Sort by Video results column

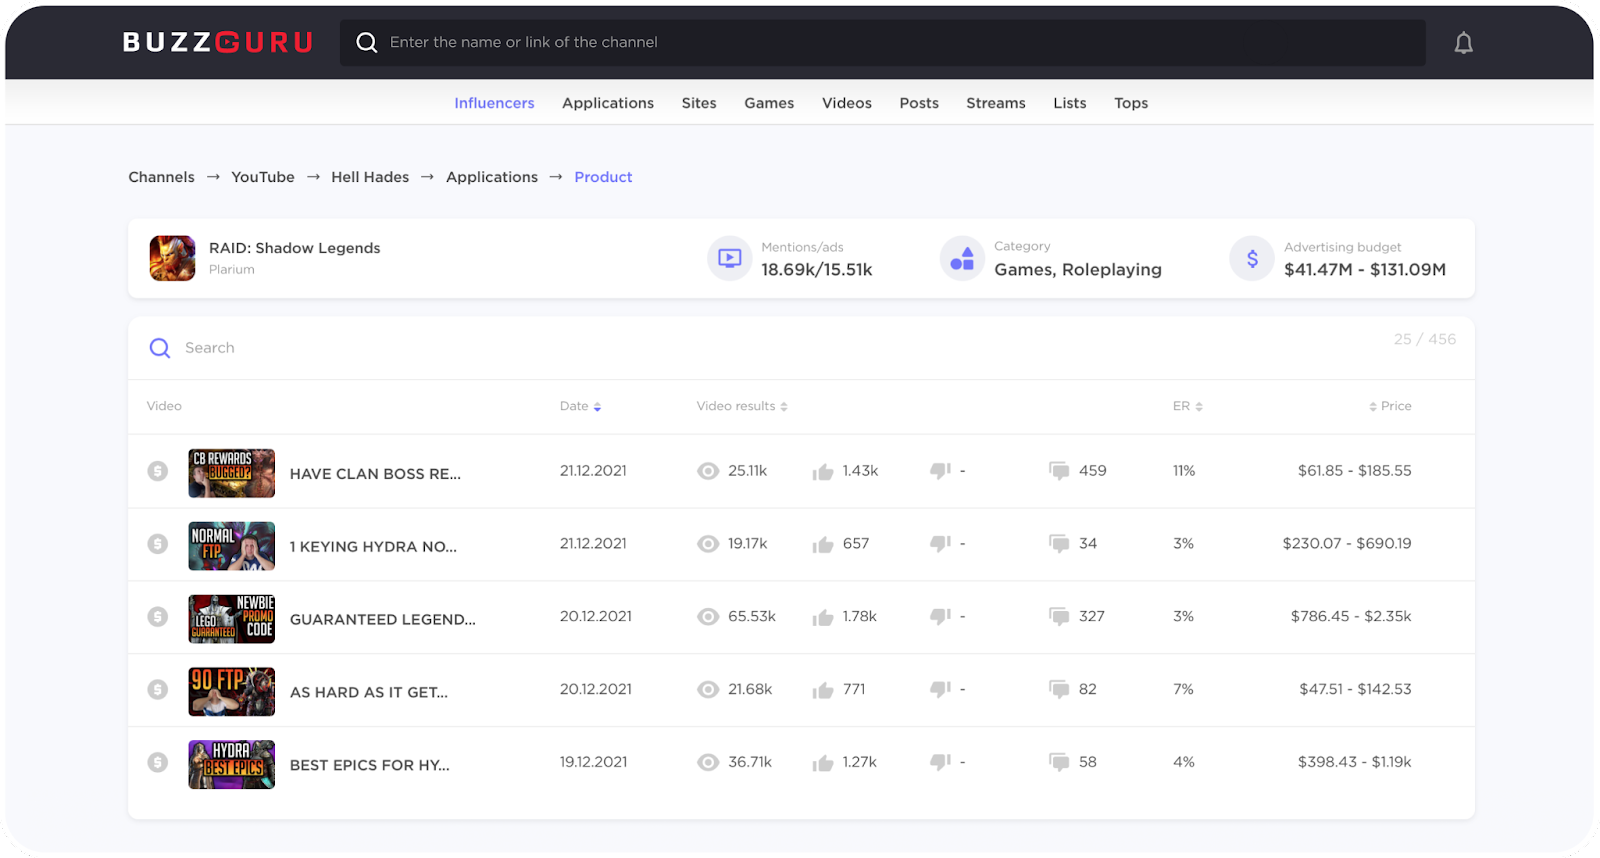tap(741, 406)
